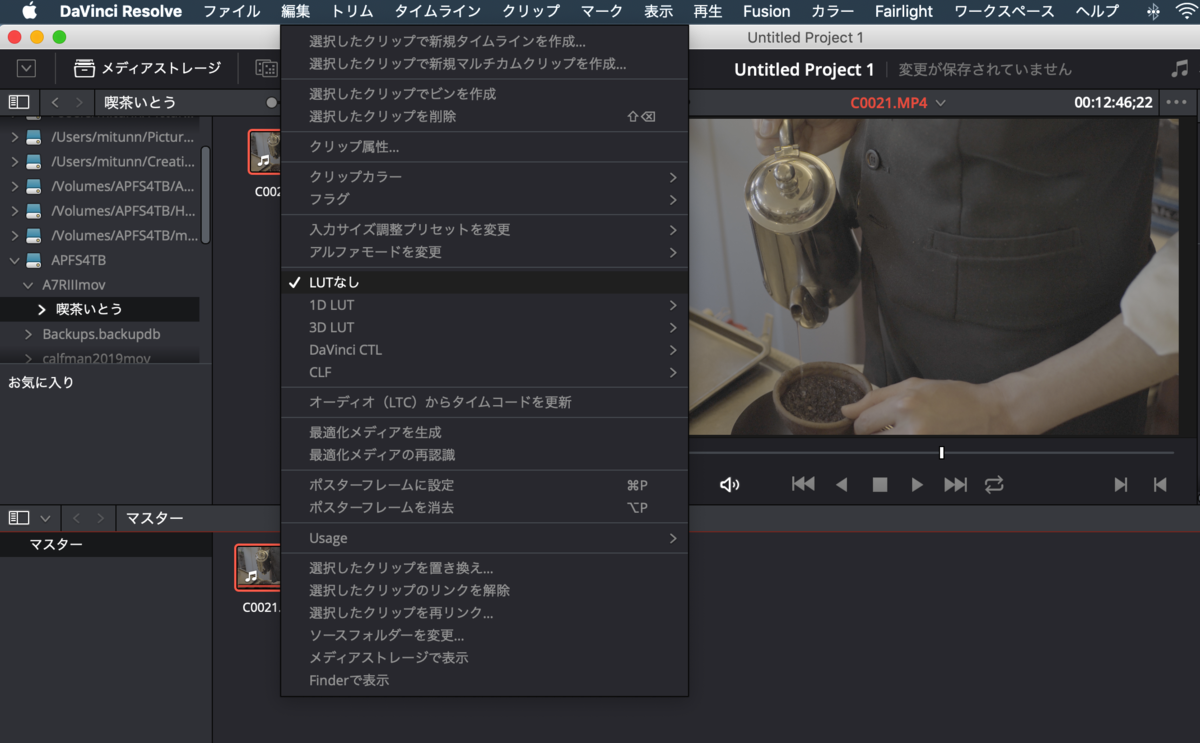Expand the Backups.backupdb folder
Image resolution: width=1200 pixels, height=743 pixels.
[x=29, y=334]
